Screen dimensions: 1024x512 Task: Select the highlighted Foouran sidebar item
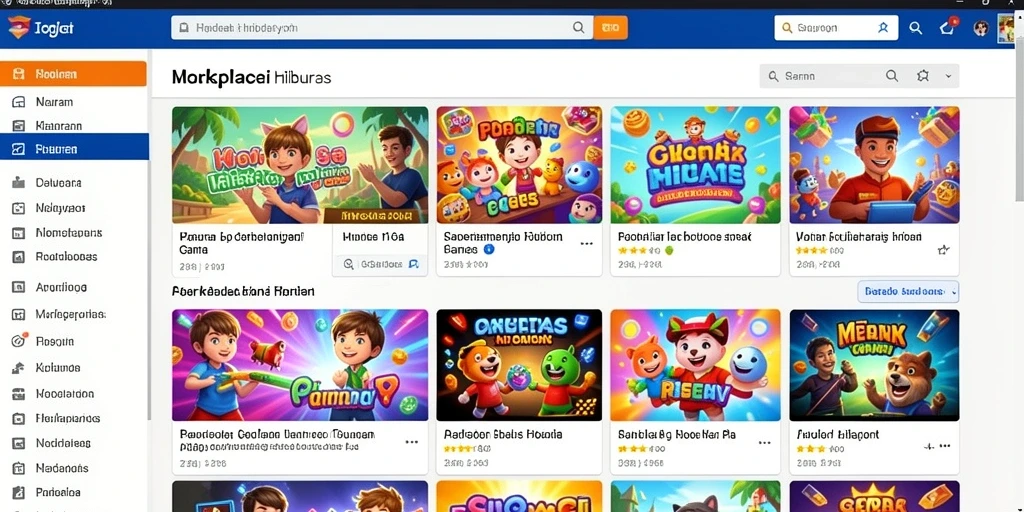(74, 148)
